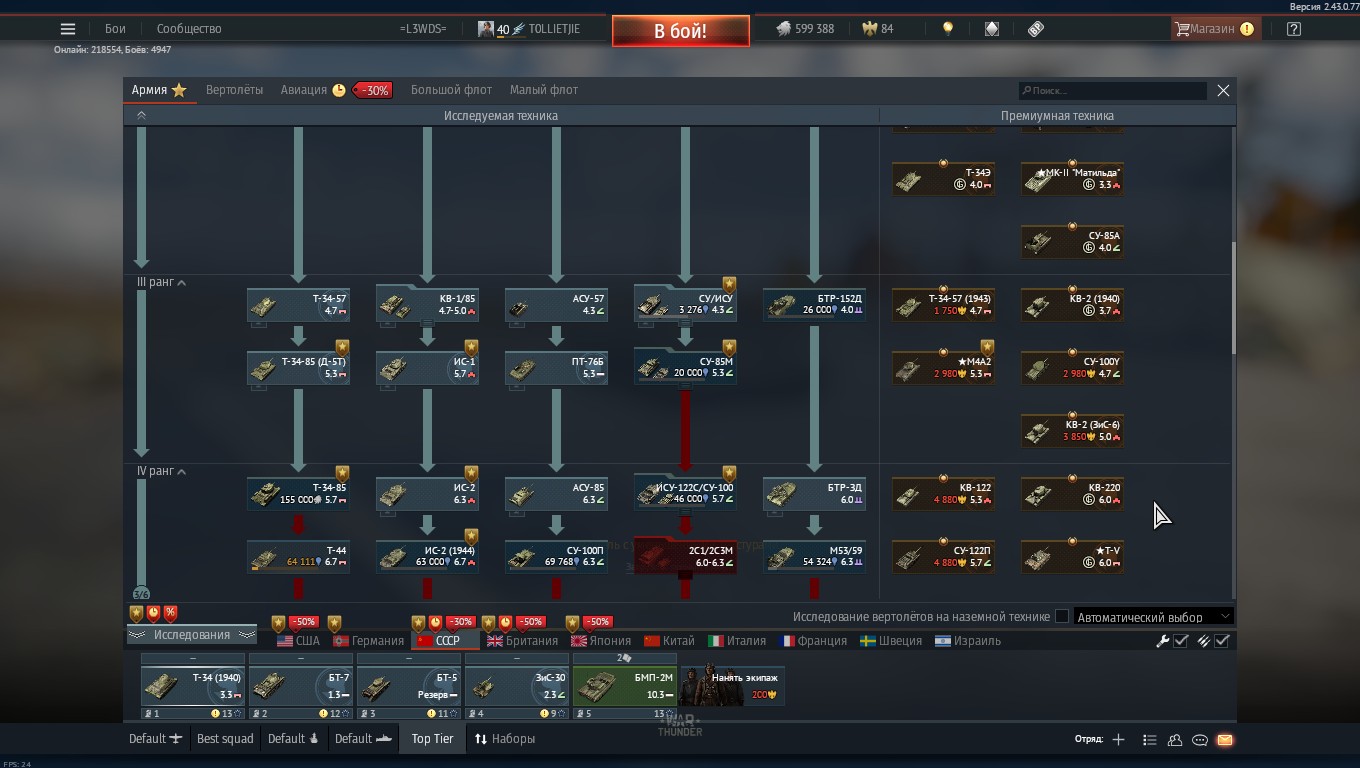1360x768 pixels.
Task: Click the research tree vertical scrollbar
Action: click(x=1233, y=297)
